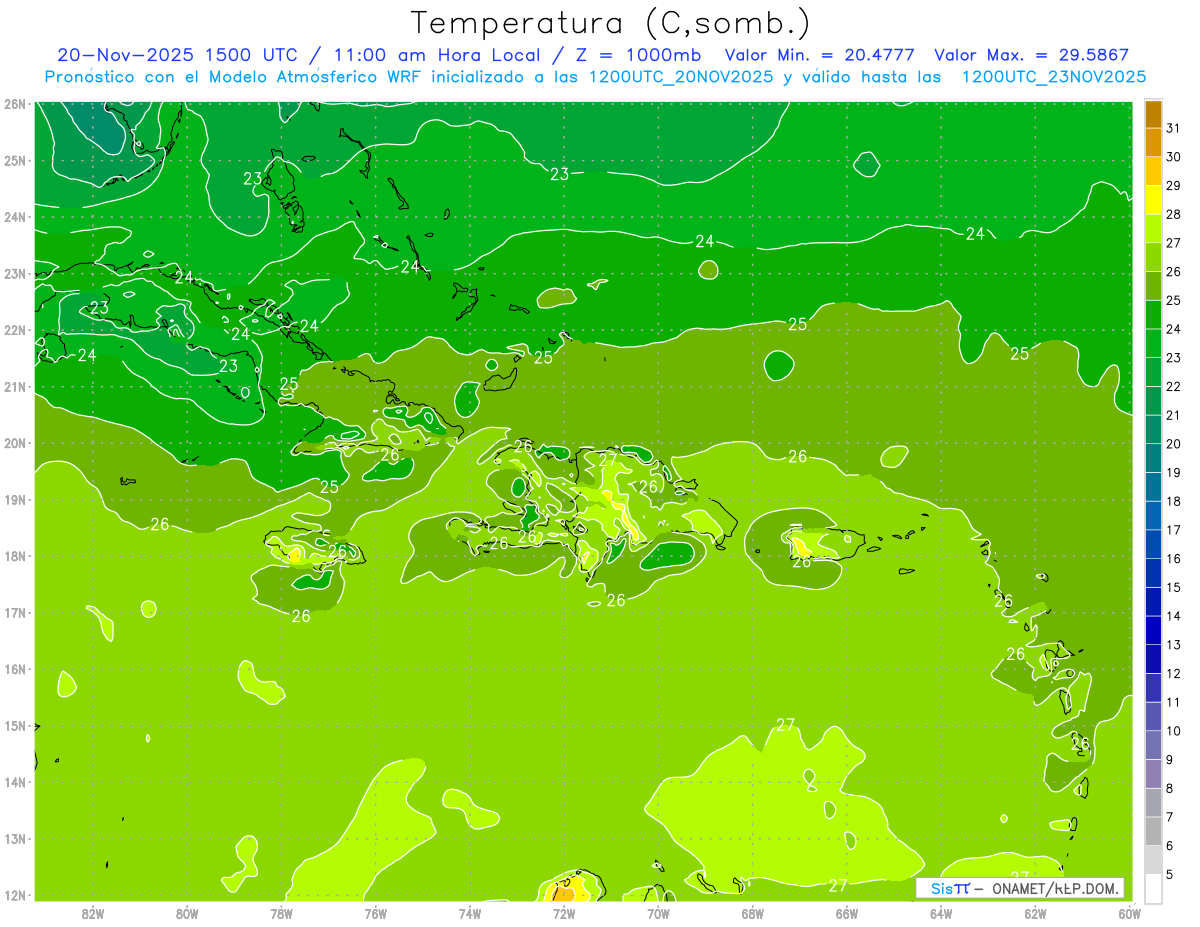Click the '30' label on the color scale
Viewport: 1200px width, 927px height.
point(1173,157)
